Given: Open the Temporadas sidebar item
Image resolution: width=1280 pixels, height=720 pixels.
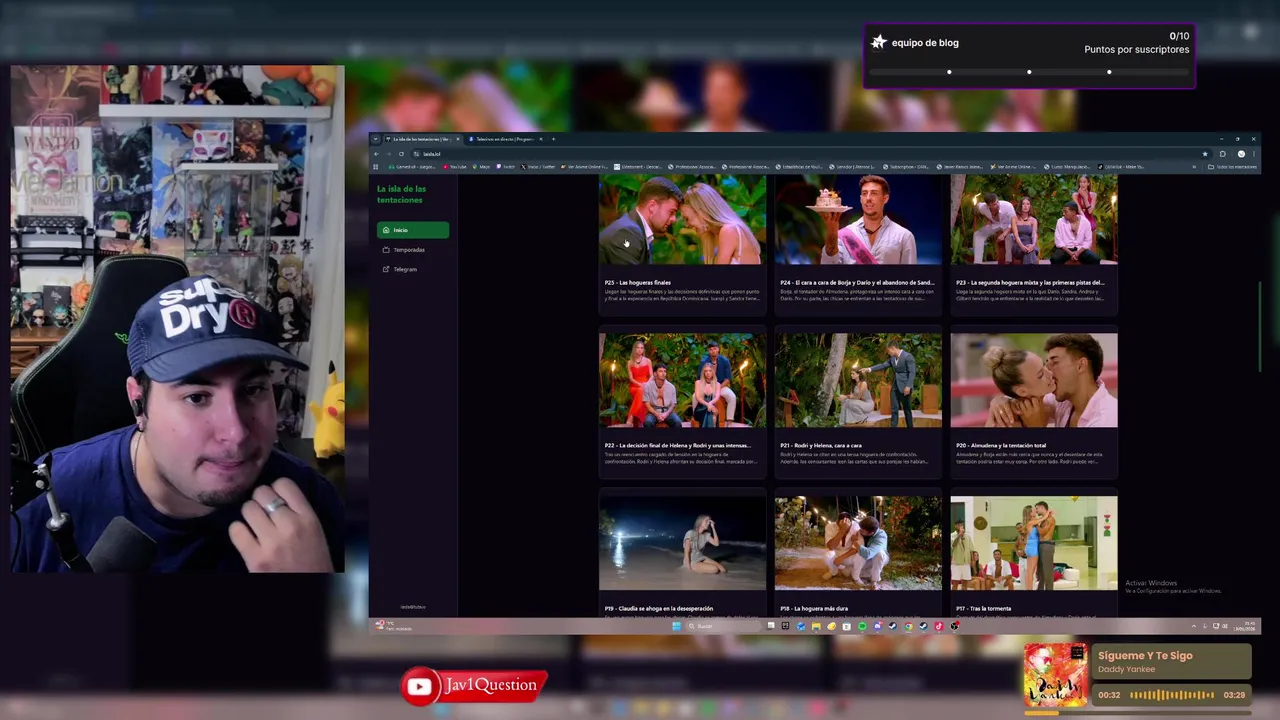Looking at the screenshot, I should coord(412,250).
